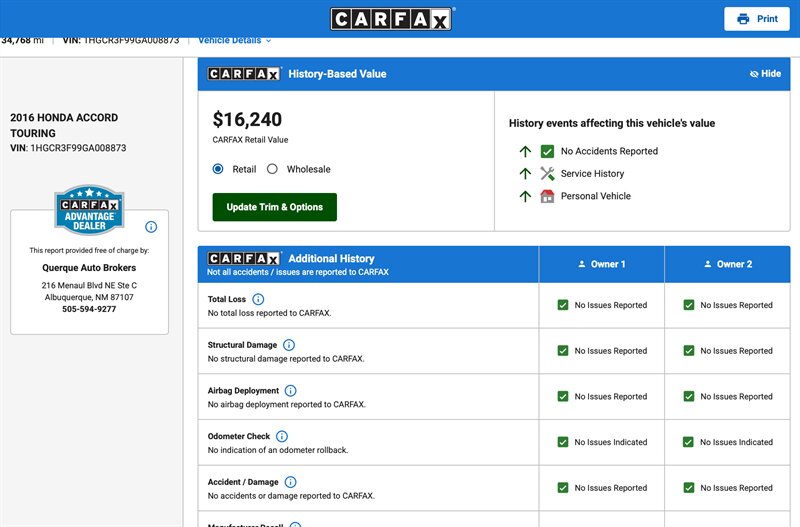The image size is (800, 527).
Task: Select the Retail radio option
Action: (x=218, y=169)
